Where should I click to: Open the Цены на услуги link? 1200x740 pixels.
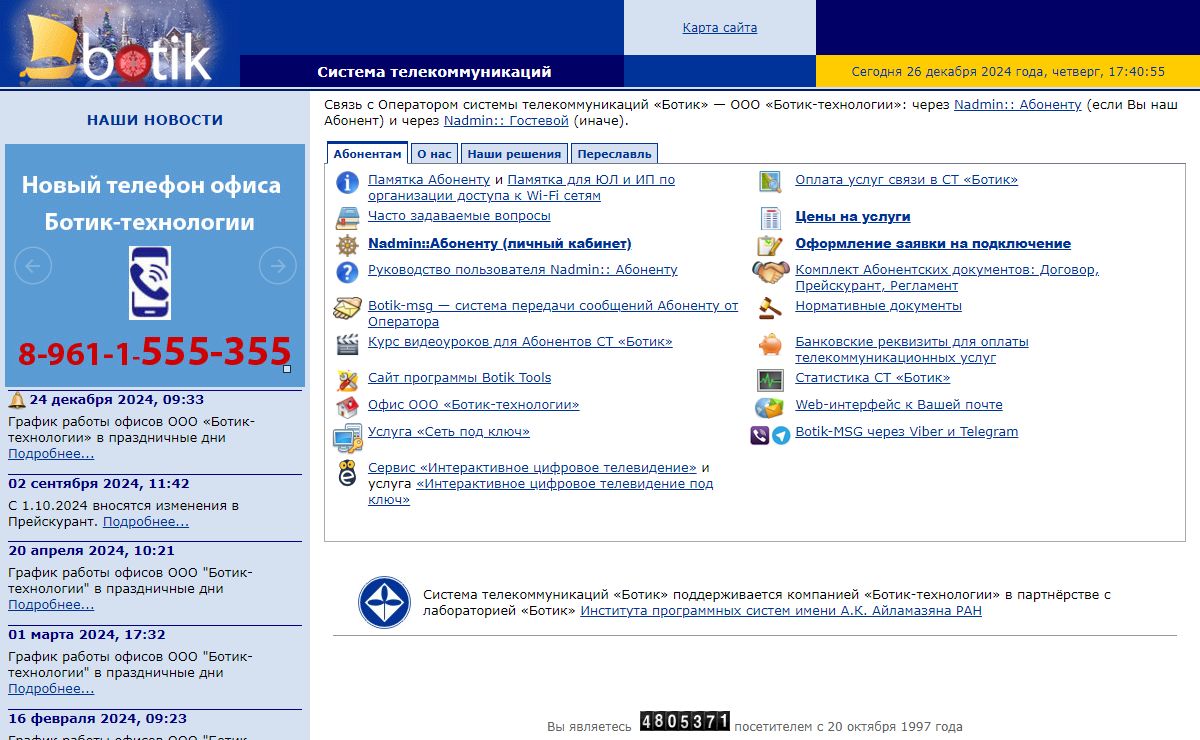pyautogui.click(x=853, y=216)
